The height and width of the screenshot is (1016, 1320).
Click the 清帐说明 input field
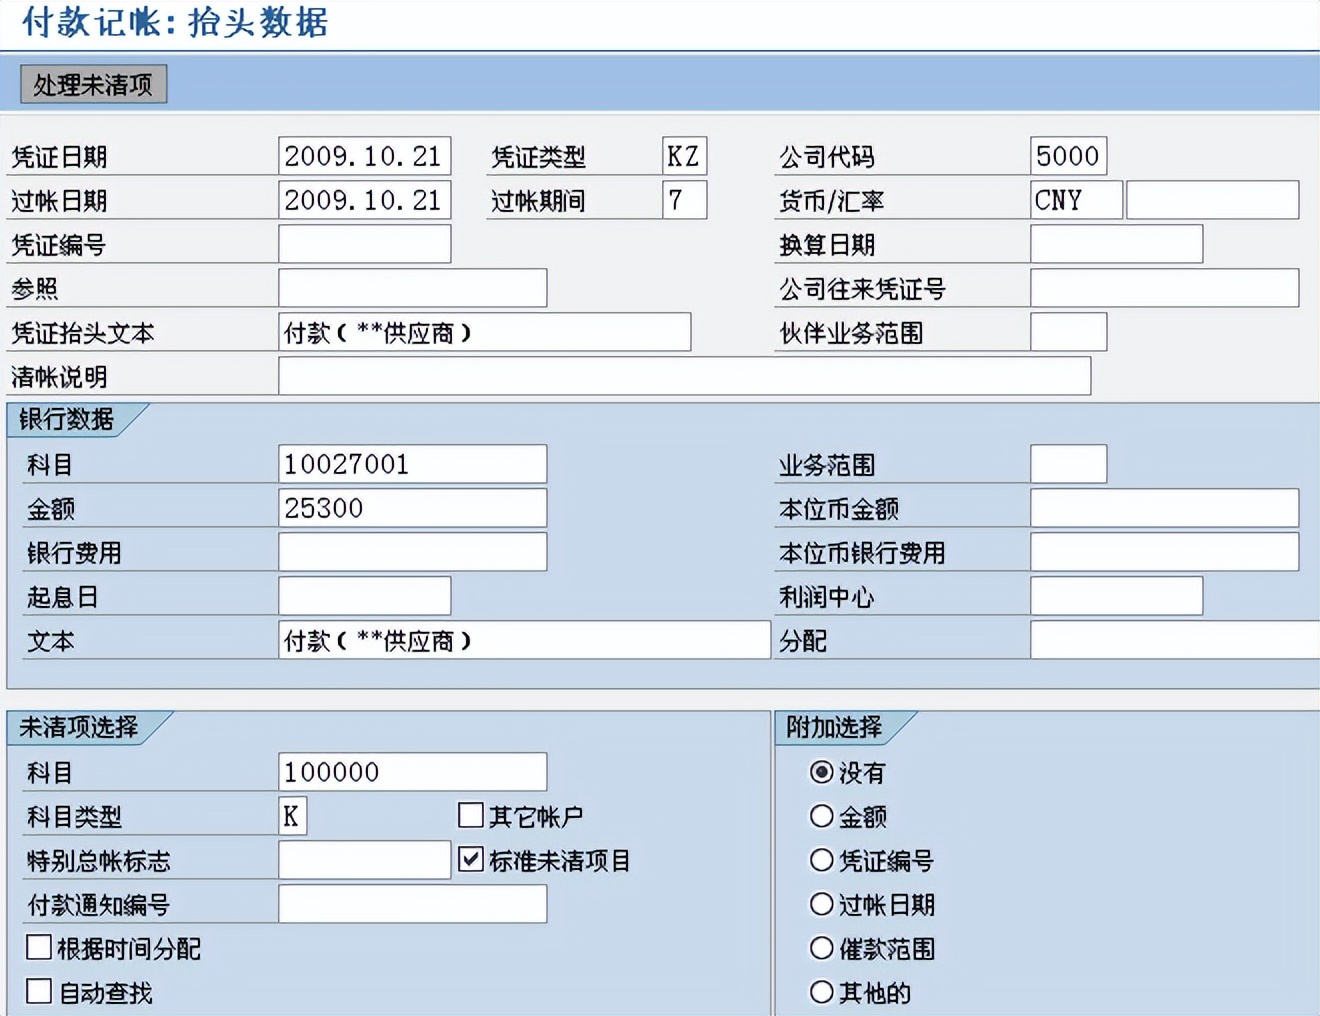tap(683, 376)
